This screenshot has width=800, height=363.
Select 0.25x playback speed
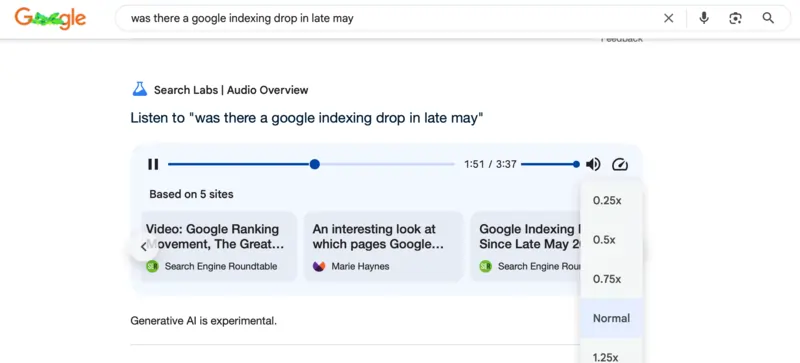611,201
